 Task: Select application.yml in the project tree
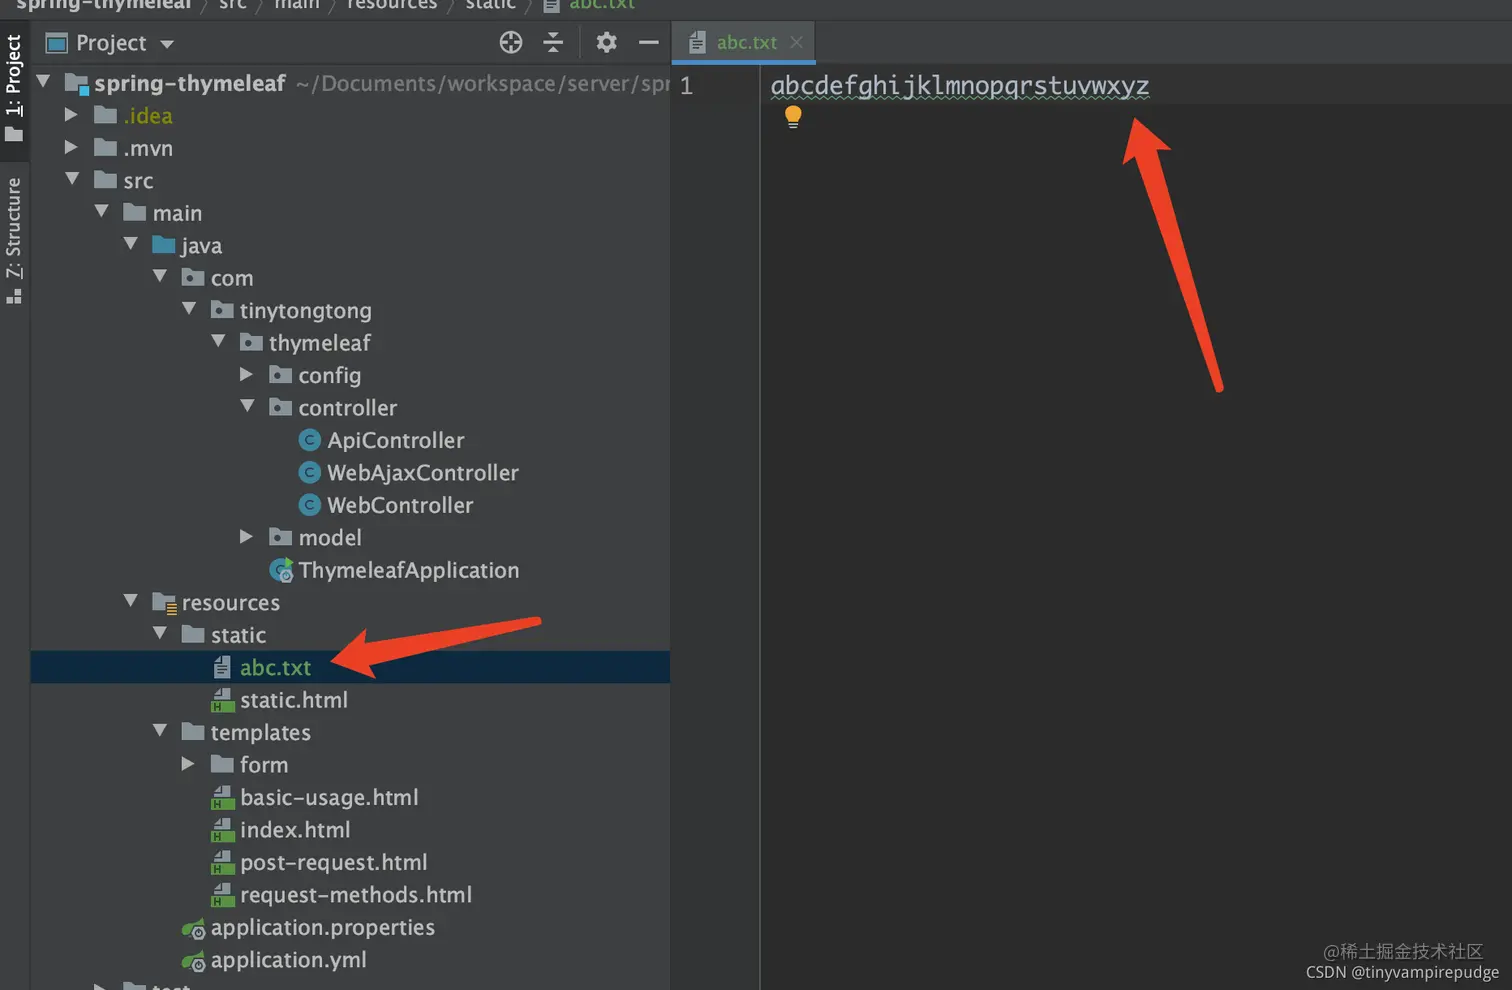tap(288, 960)
